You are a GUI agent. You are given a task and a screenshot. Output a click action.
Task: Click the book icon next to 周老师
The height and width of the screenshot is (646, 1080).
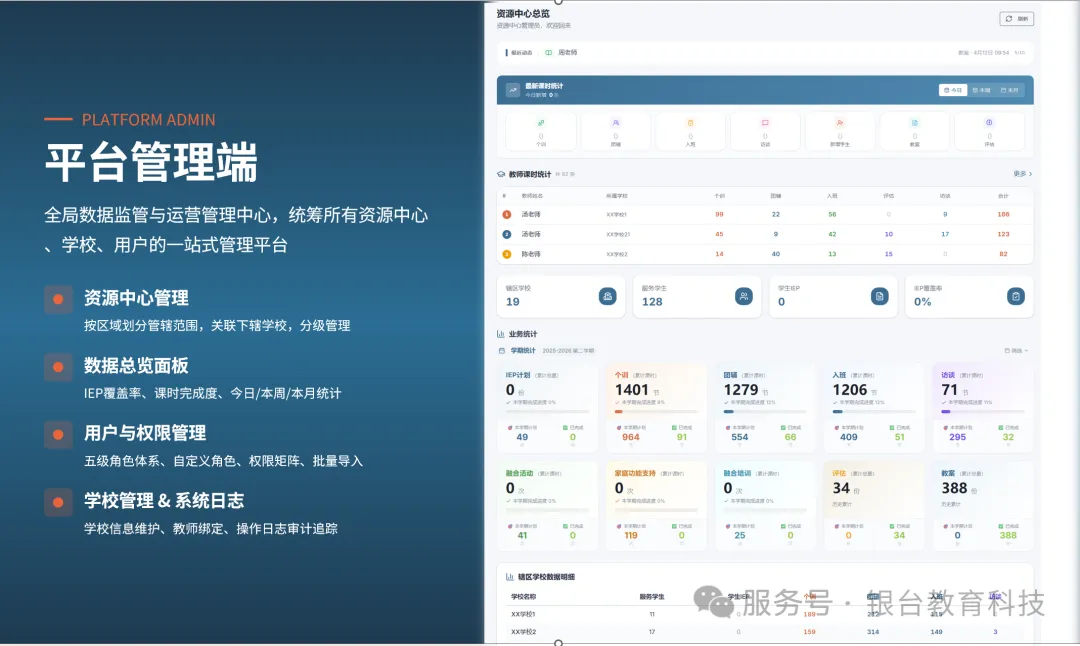(548, 52)
